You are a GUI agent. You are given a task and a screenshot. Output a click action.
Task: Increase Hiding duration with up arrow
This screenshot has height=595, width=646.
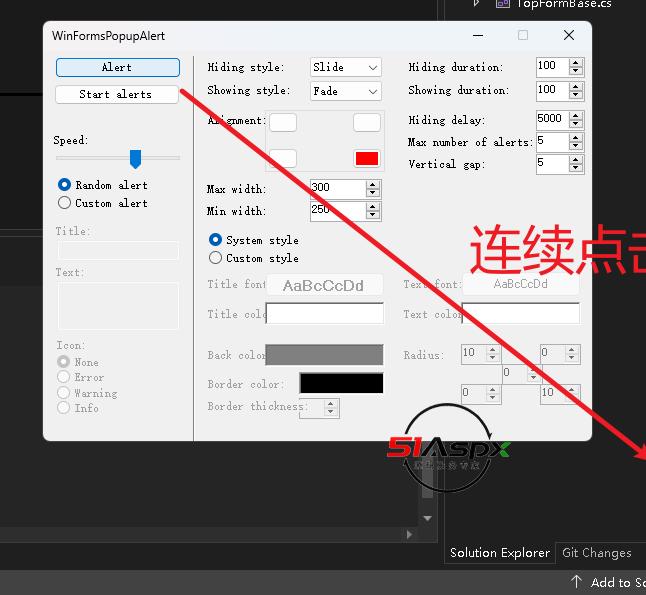point(576,63)
